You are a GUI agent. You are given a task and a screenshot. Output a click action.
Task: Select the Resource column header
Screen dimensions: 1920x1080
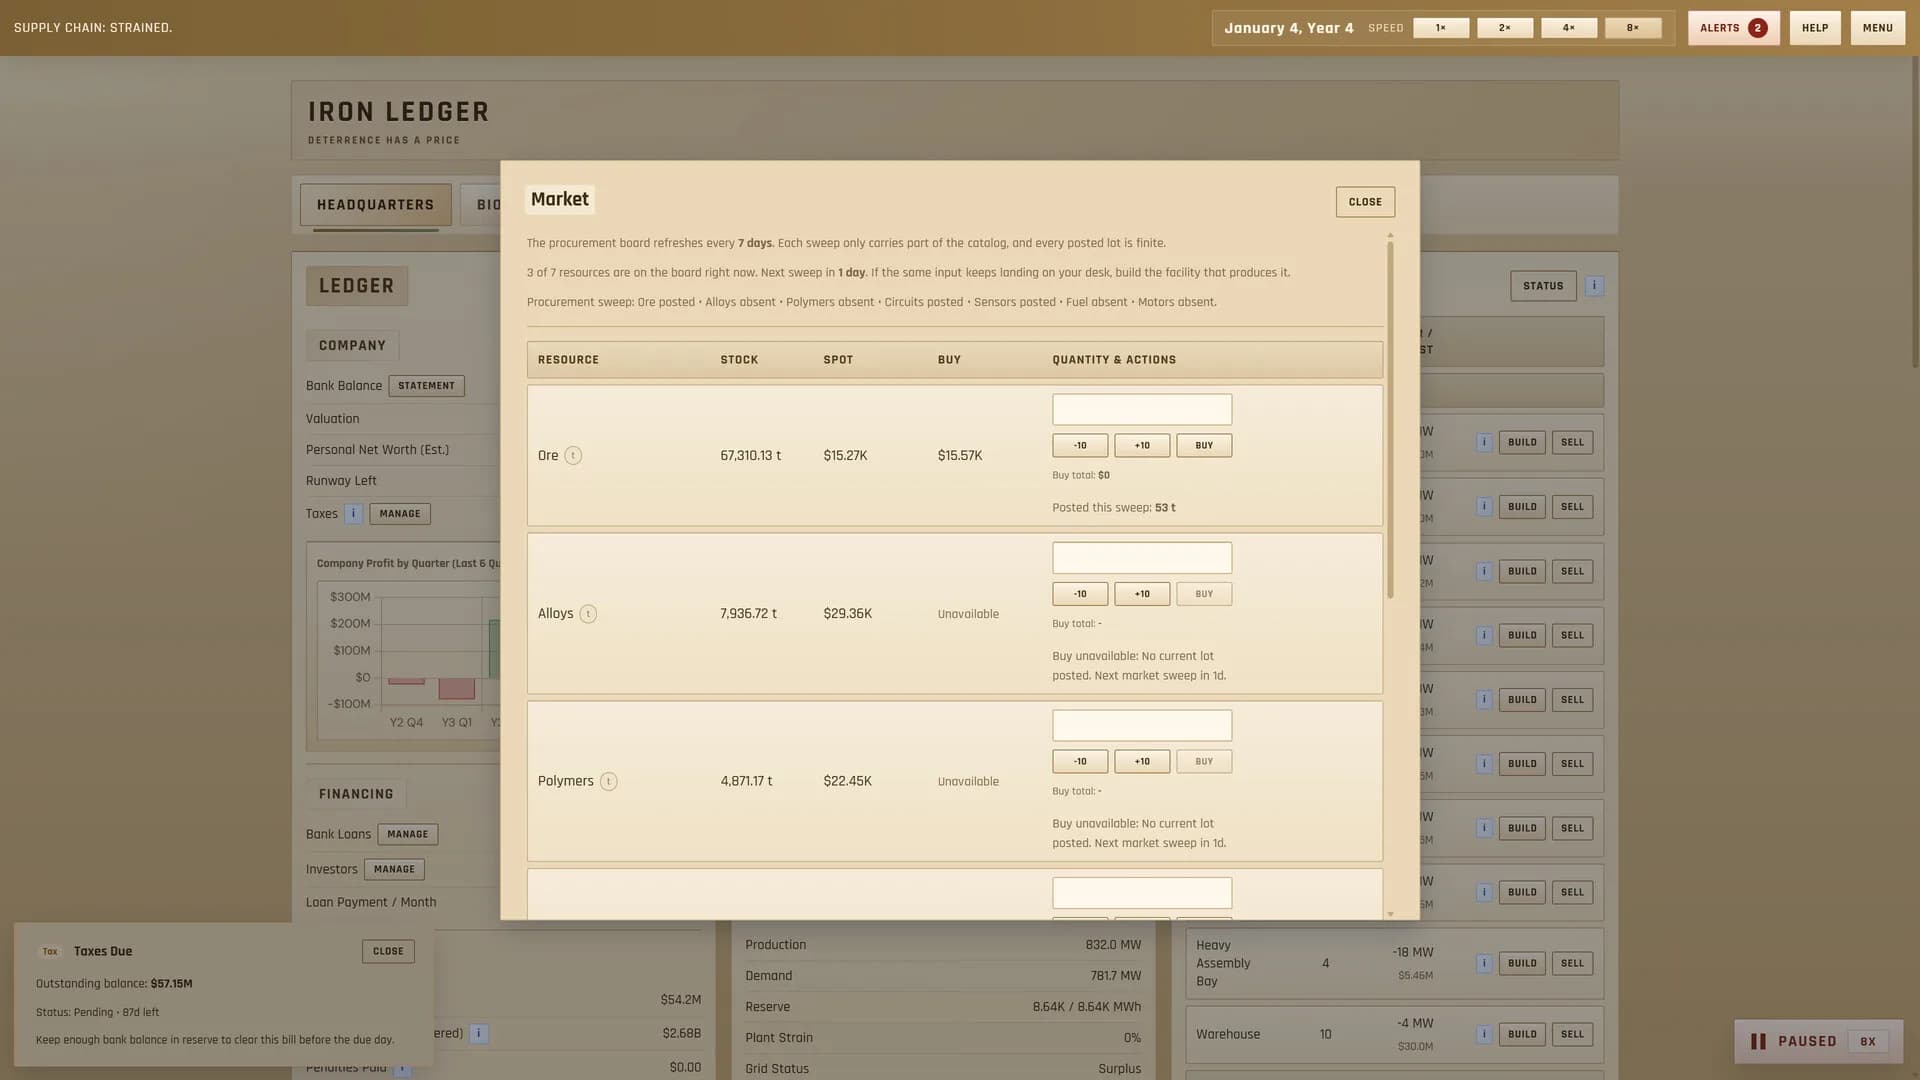coord(568,360)
